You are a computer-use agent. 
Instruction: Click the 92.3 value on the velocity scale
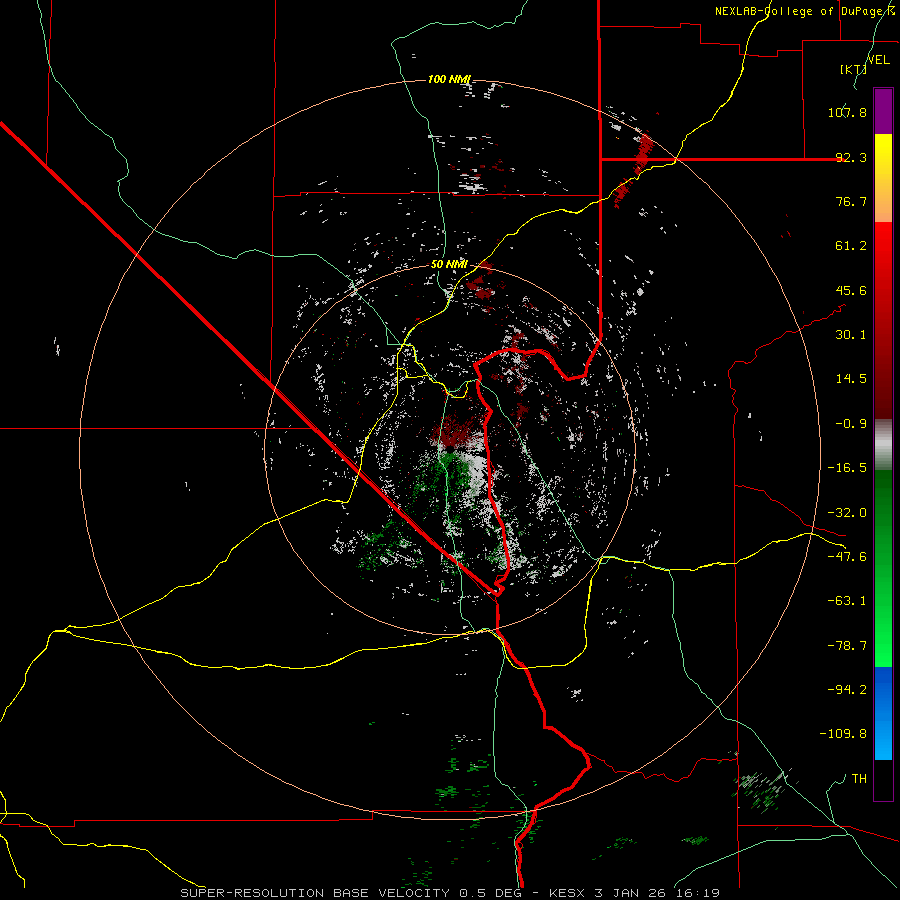pyautogui.click(x=851, y=157)
